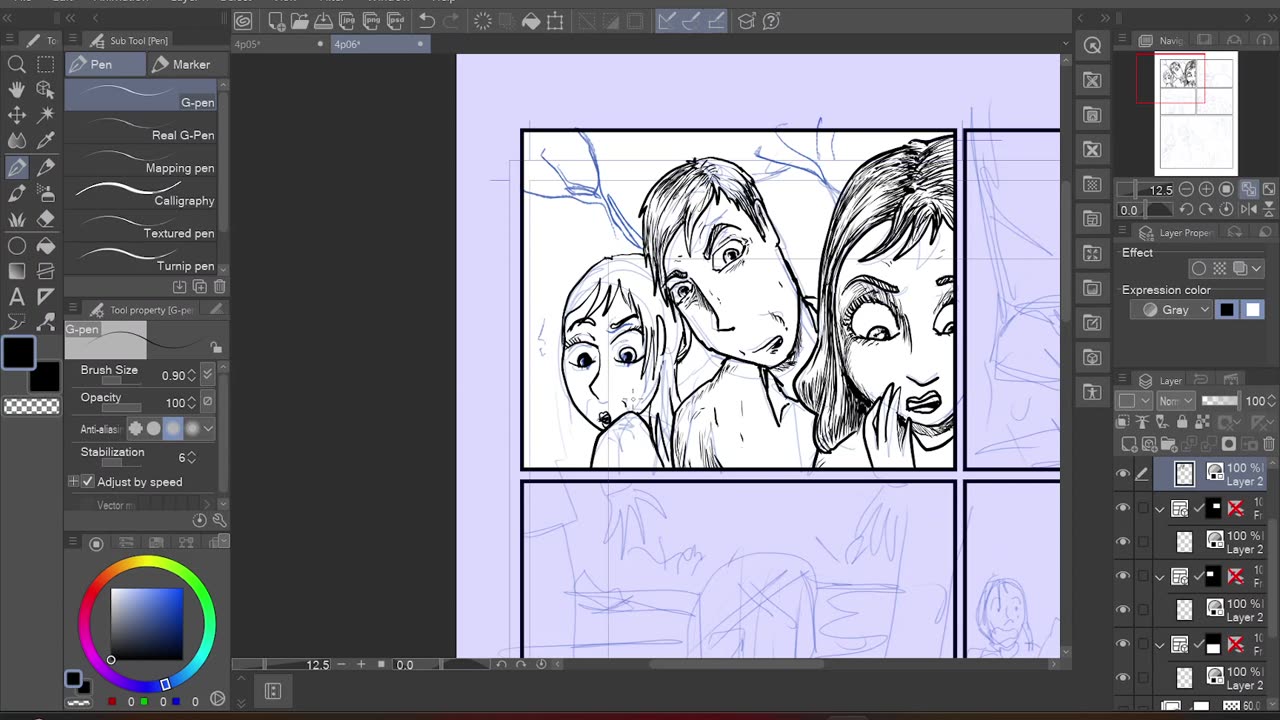
Task: Open the Effect options dropdown arrow
Action: click(x=1258, y=268)
